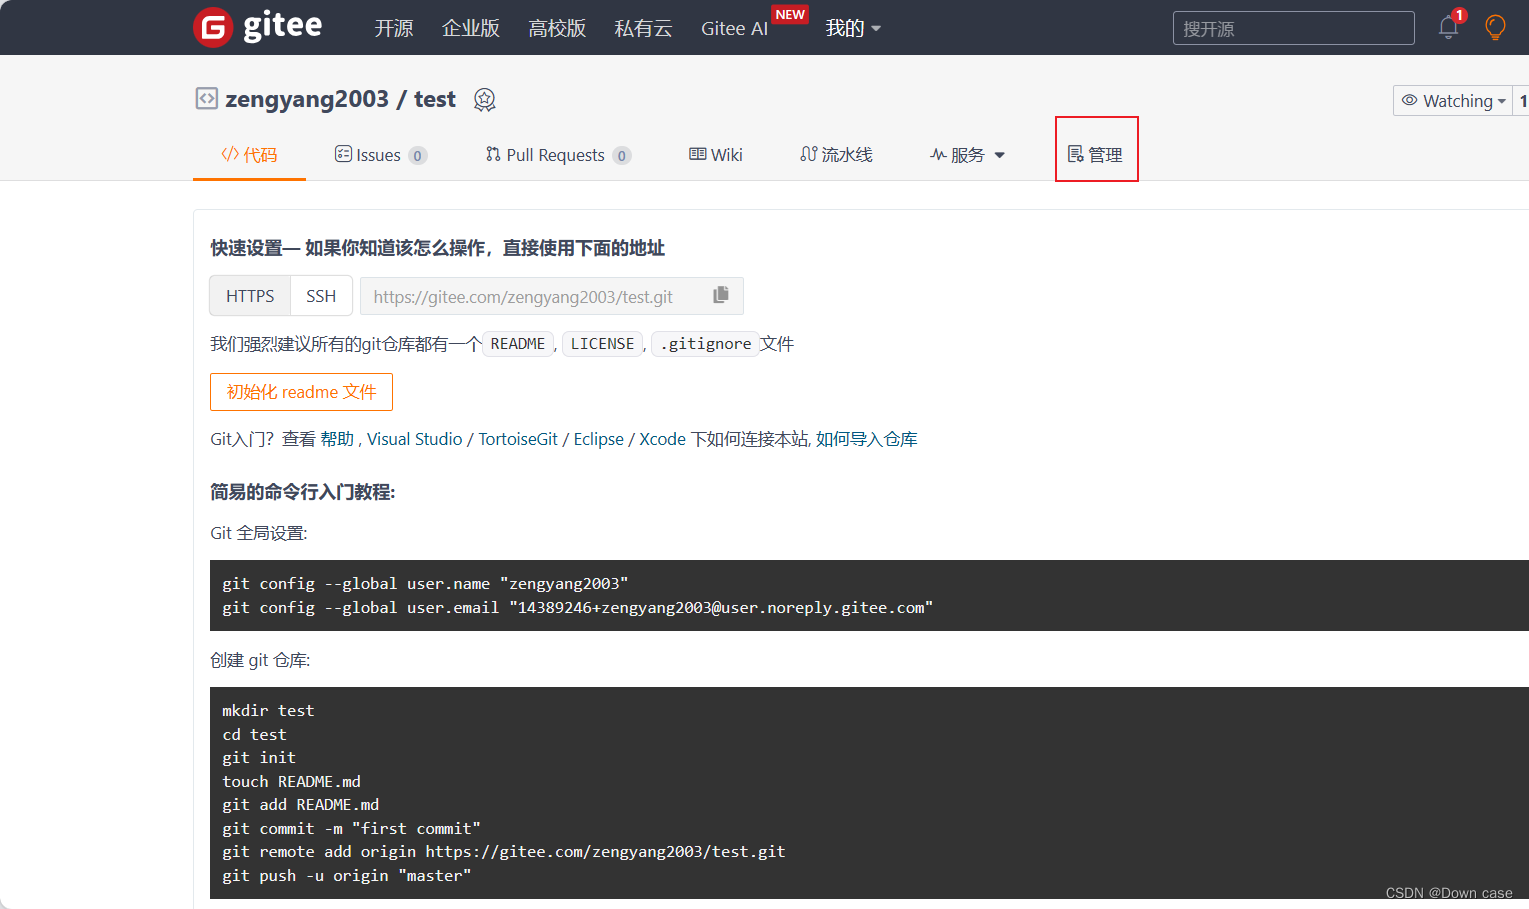Click the test repository name link
1529x909 pixels.
435,99
